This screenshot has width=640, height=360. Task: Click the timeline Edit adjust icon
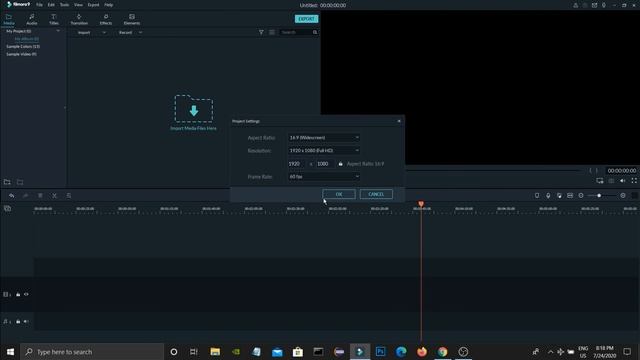69,196
